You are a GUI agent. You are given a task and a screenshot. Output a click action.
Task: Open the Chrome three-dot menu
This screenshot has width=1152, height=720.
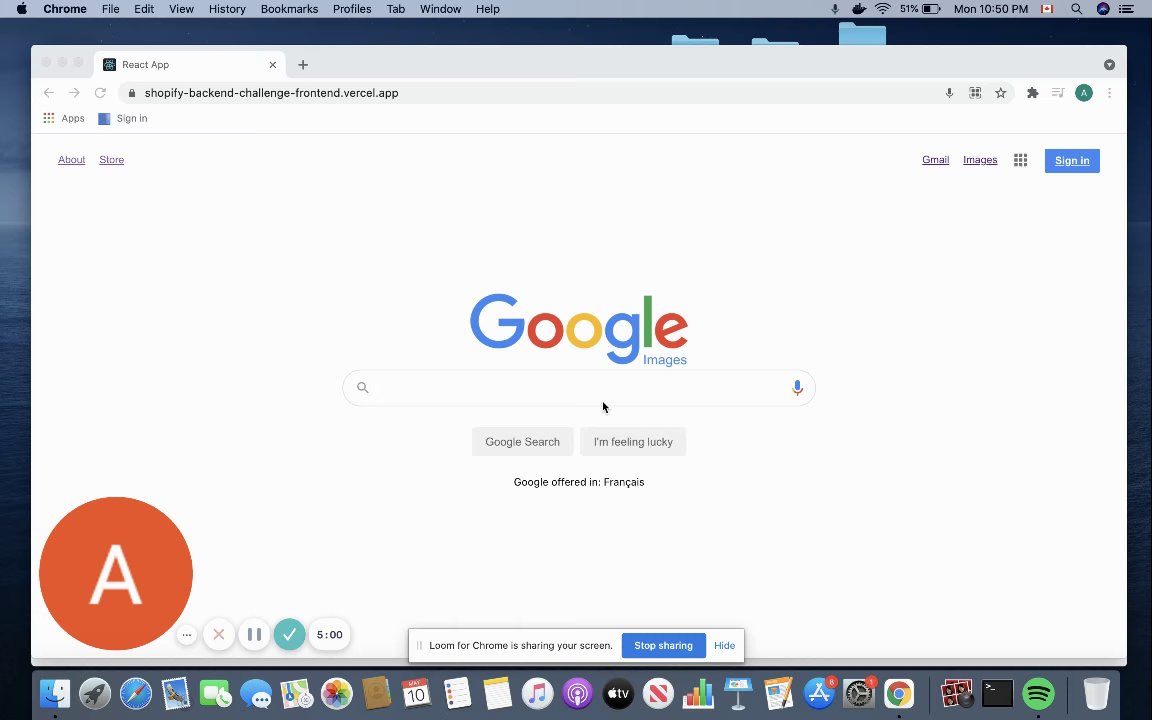point(1109,93)
